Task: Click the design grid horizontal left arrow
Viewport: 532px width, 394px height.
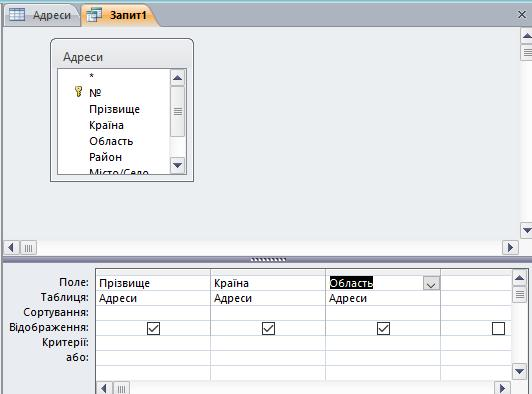Action: tap(104, 388)
